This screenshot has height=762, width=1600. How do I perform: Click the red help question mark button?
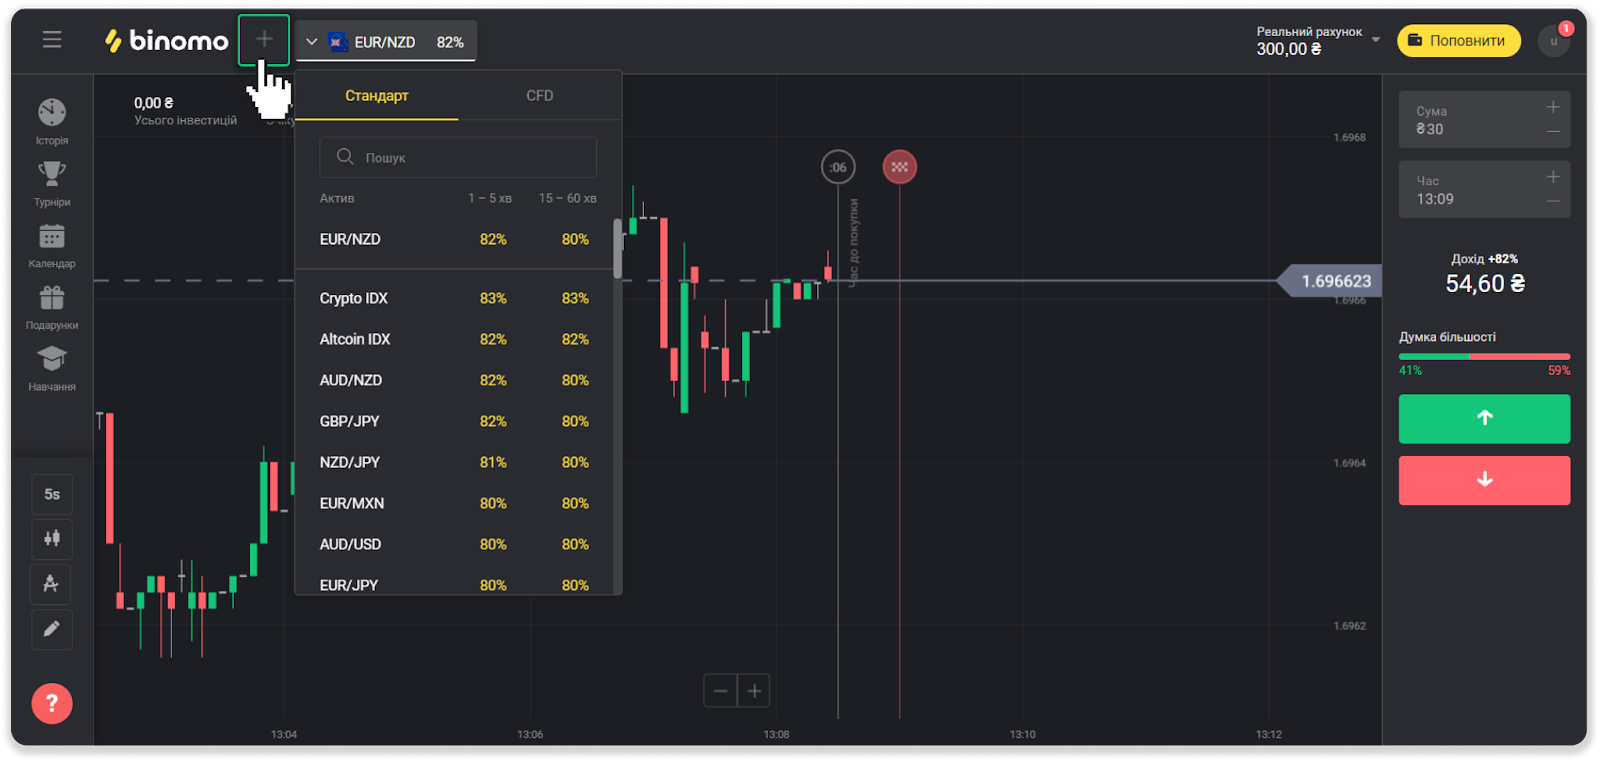coord(52,703)
